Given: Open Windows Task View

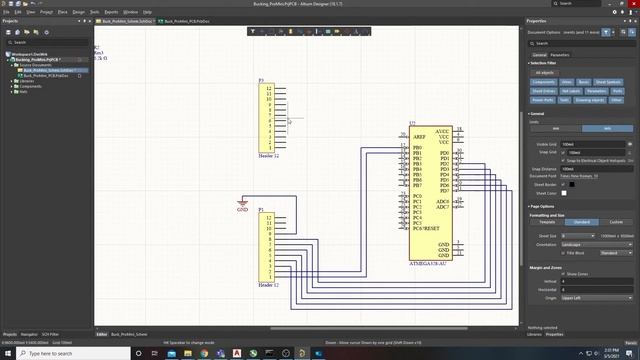Looking at the screenshot, I should coord(155,353).
